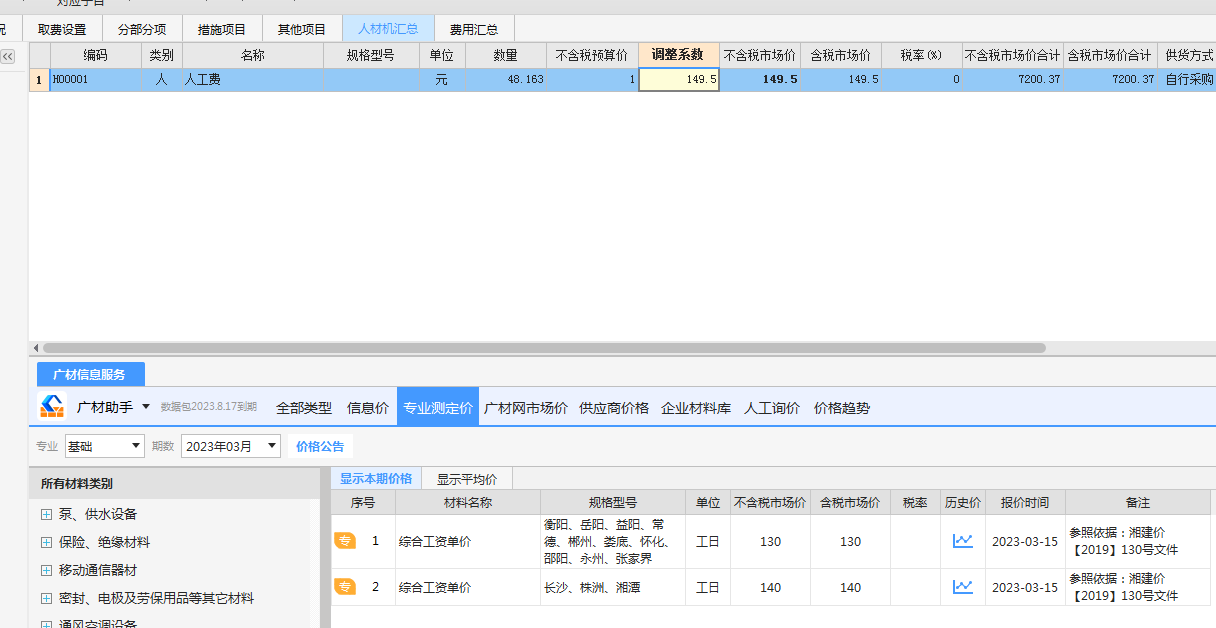This screenshot has width=1216, height=628.
Task: Switch to 其他项目 tab
Action: (302, 29)
